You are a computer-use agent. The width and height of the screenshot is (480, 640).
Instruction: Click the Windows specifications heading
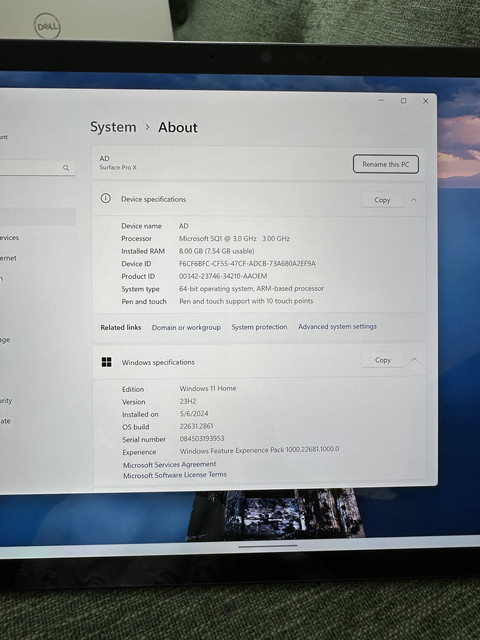tap(158, 362)
